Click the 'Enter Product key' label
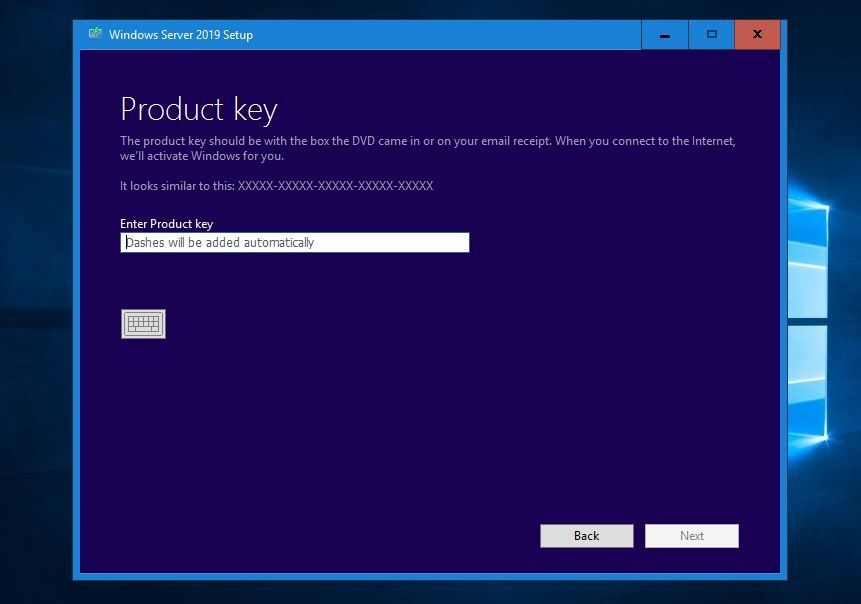861x604 pixels. tap(166, 224)
